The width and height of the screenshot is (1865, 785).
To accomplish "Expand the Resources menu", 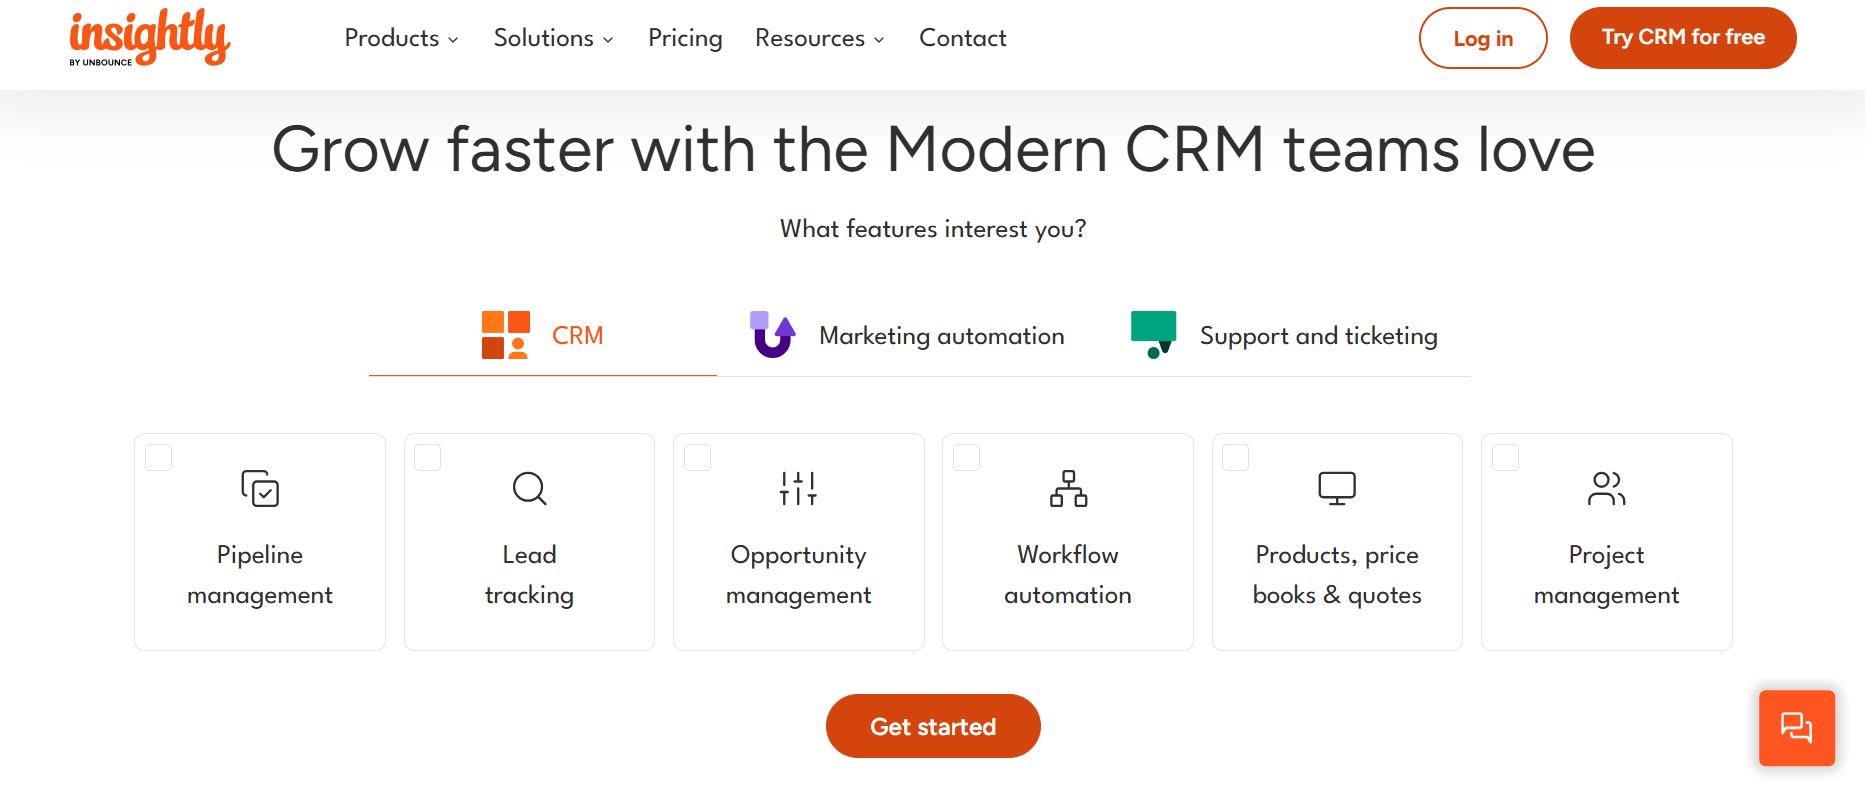I will pyautogui.click(x=819, y=38).
